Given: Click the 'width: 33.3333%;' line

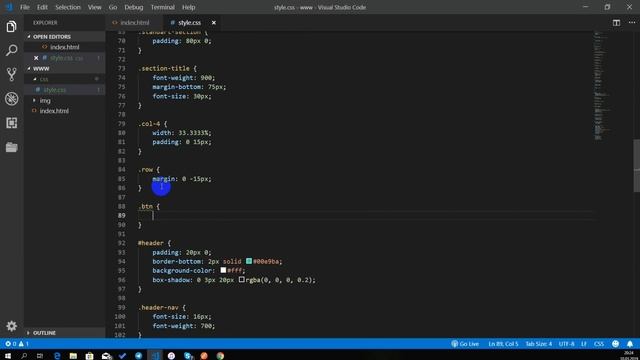Looking at the screenshot, I should [182, 133].
